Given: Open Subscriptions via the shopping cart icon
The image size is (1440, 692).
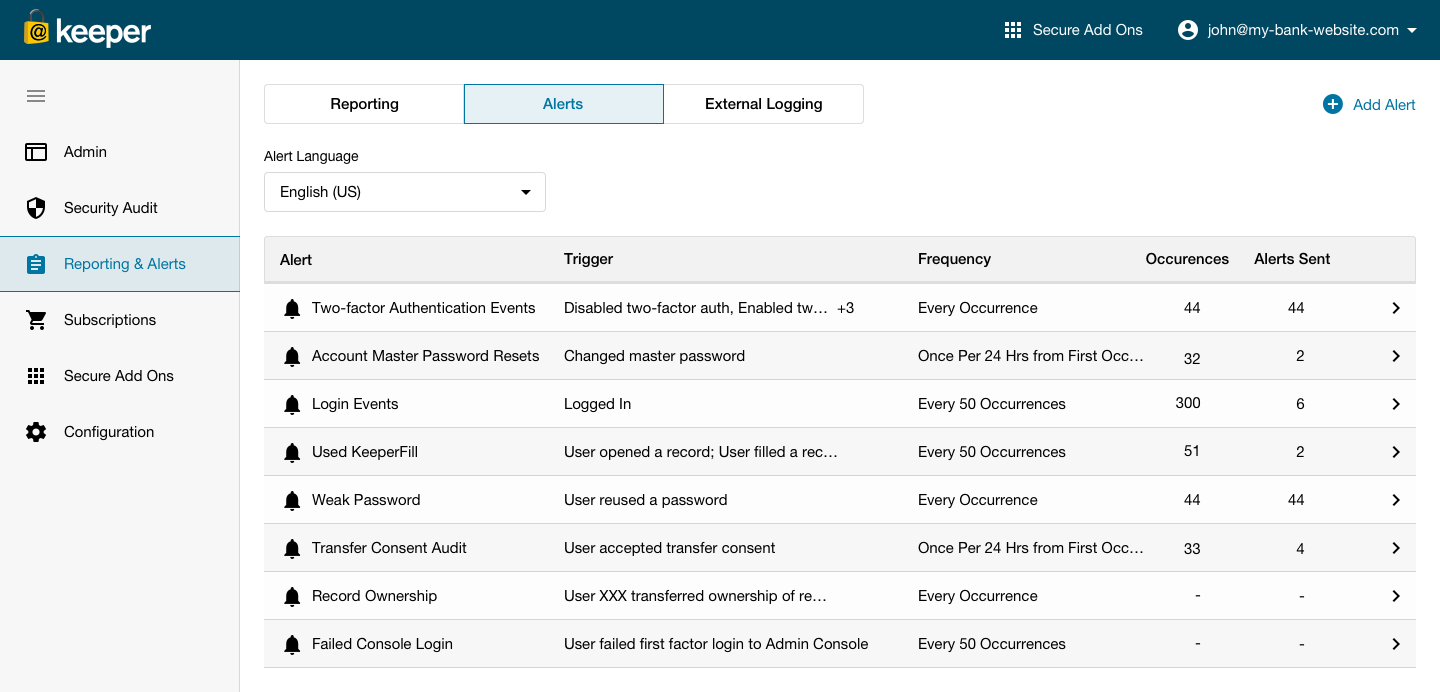Looking at the screenshot, I should (36, 320).
